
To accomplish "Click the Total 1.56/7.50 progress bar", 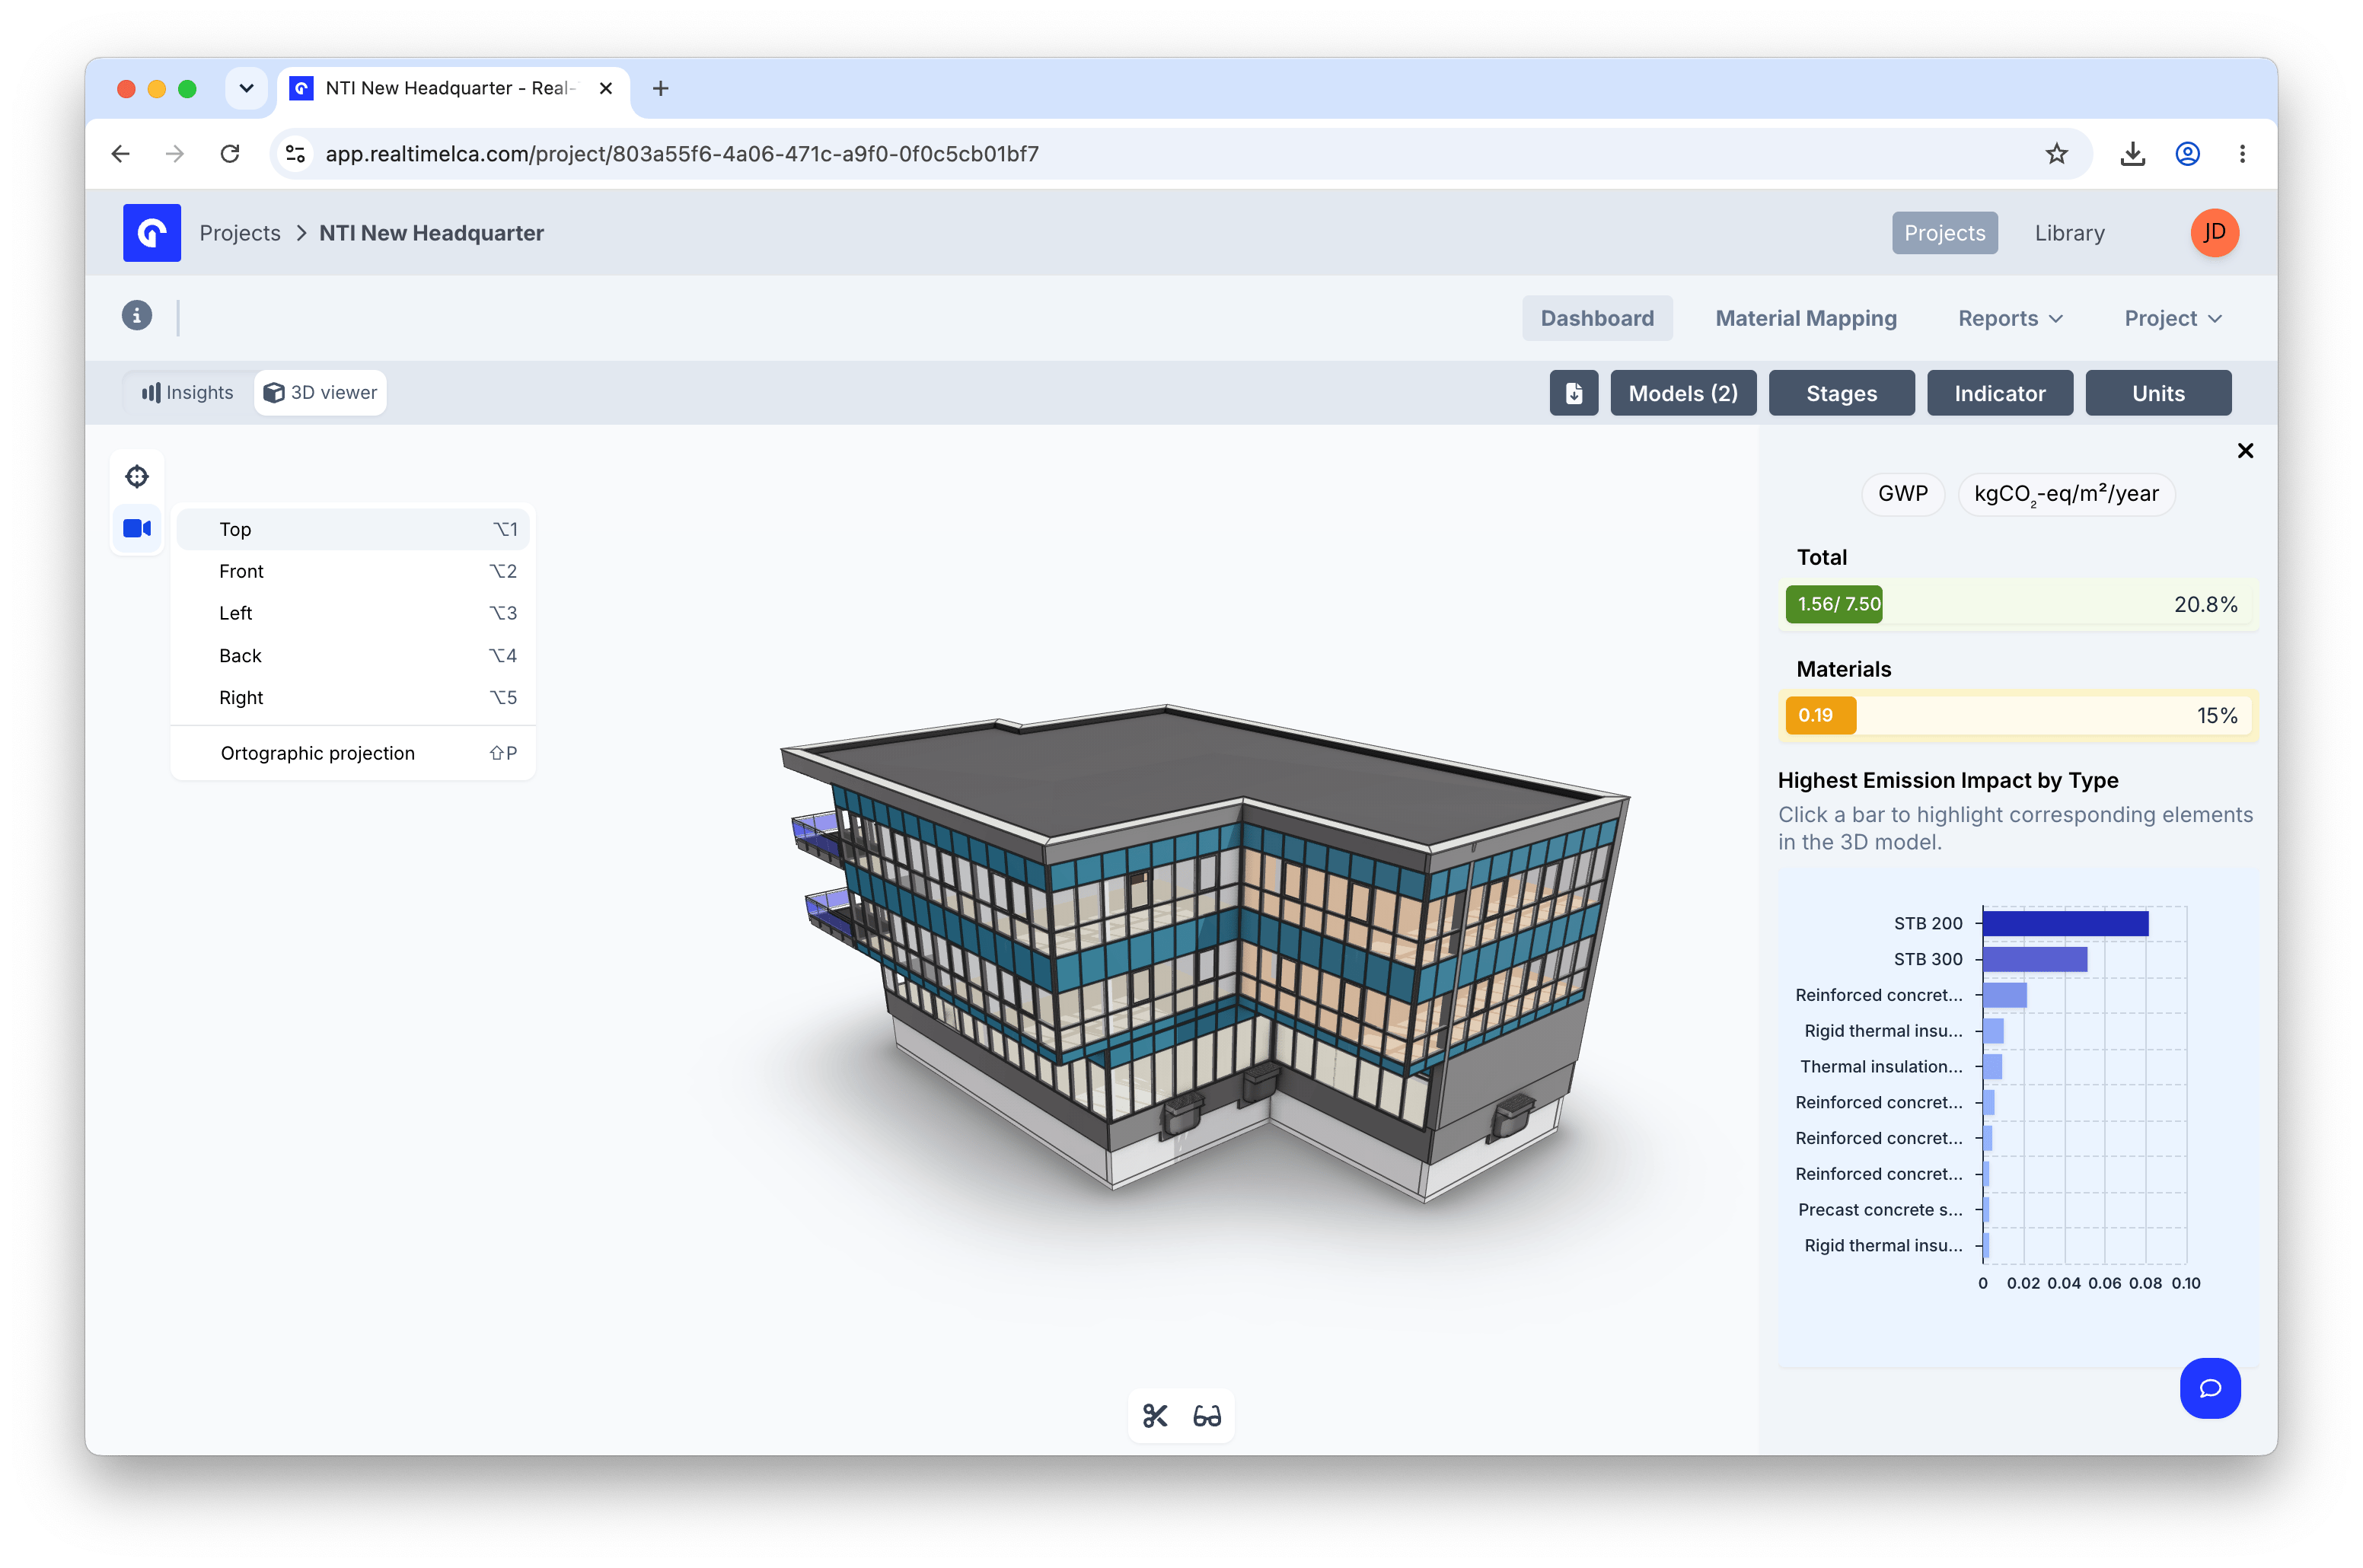I will (x=2018, y=604).
